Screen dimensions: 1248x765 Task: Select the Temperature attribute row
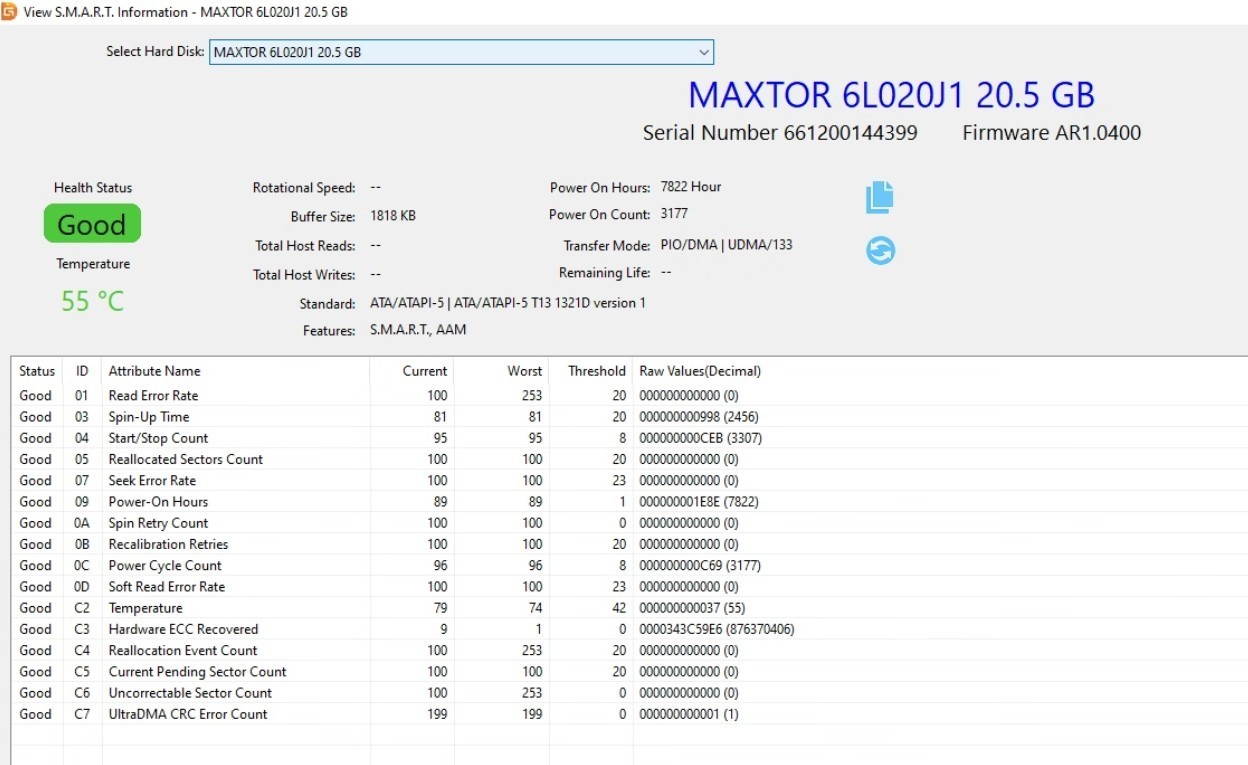[x=630, y=608]
